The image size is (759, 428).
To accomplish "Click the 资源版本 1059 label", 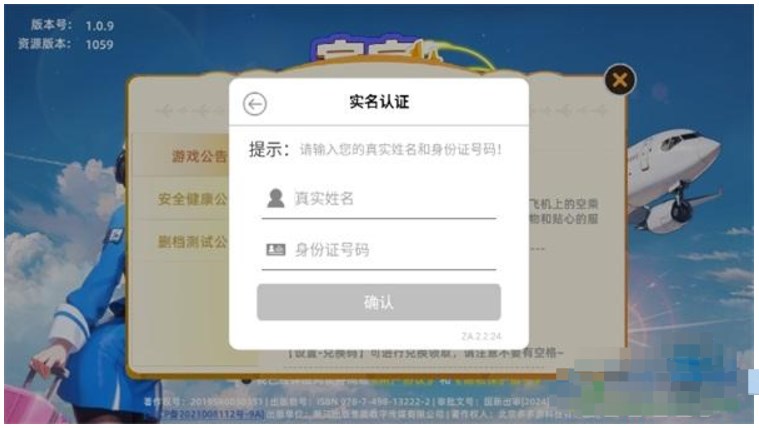I will pyautogui.click(x=66, y=44).
